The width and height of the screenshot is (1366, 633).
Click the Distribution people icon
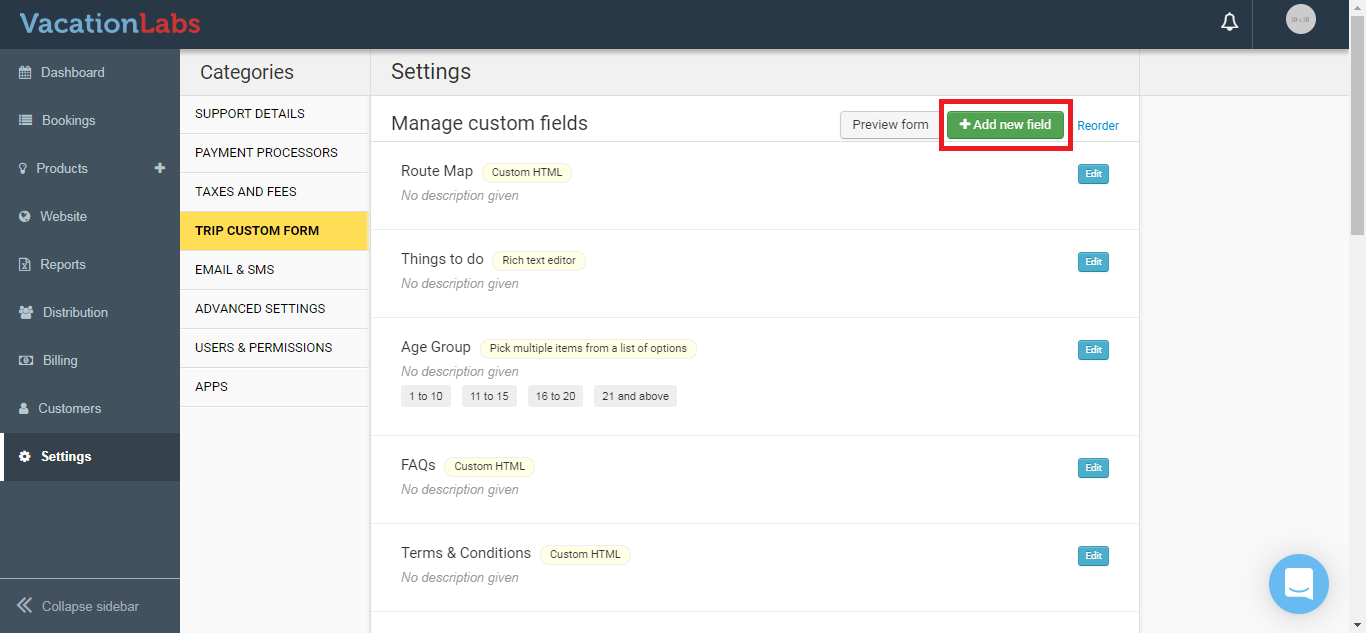point(26,313)
